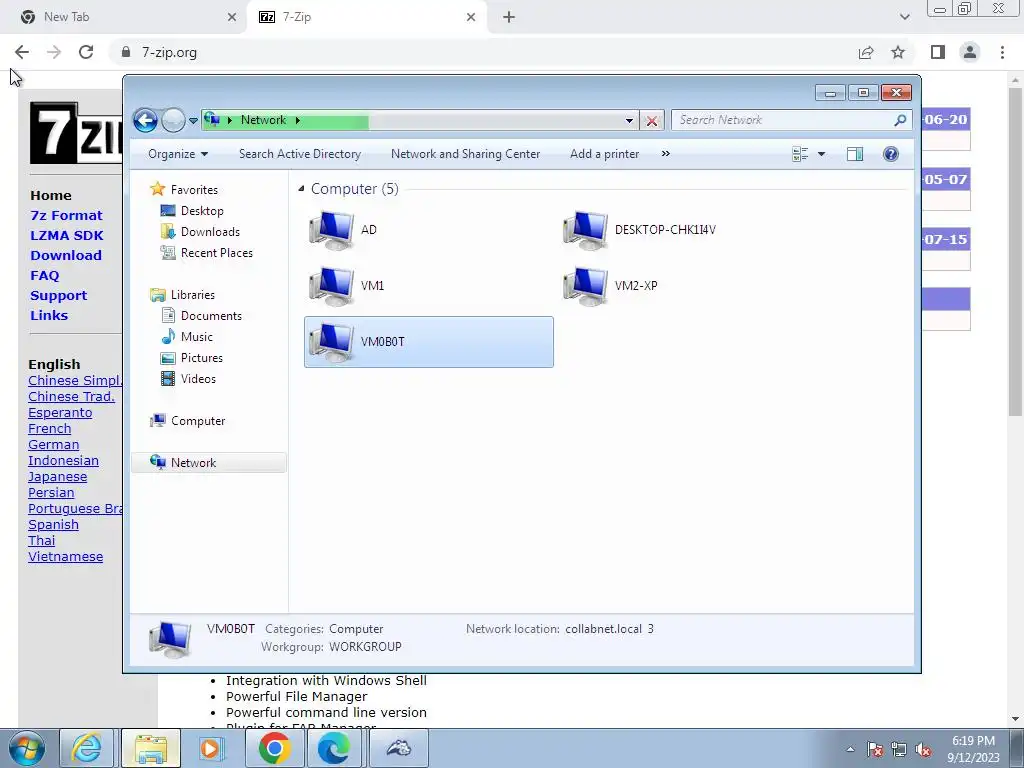Show hidden system tray icons
The image size is (1024, 768).
click(x=850, y=749)
